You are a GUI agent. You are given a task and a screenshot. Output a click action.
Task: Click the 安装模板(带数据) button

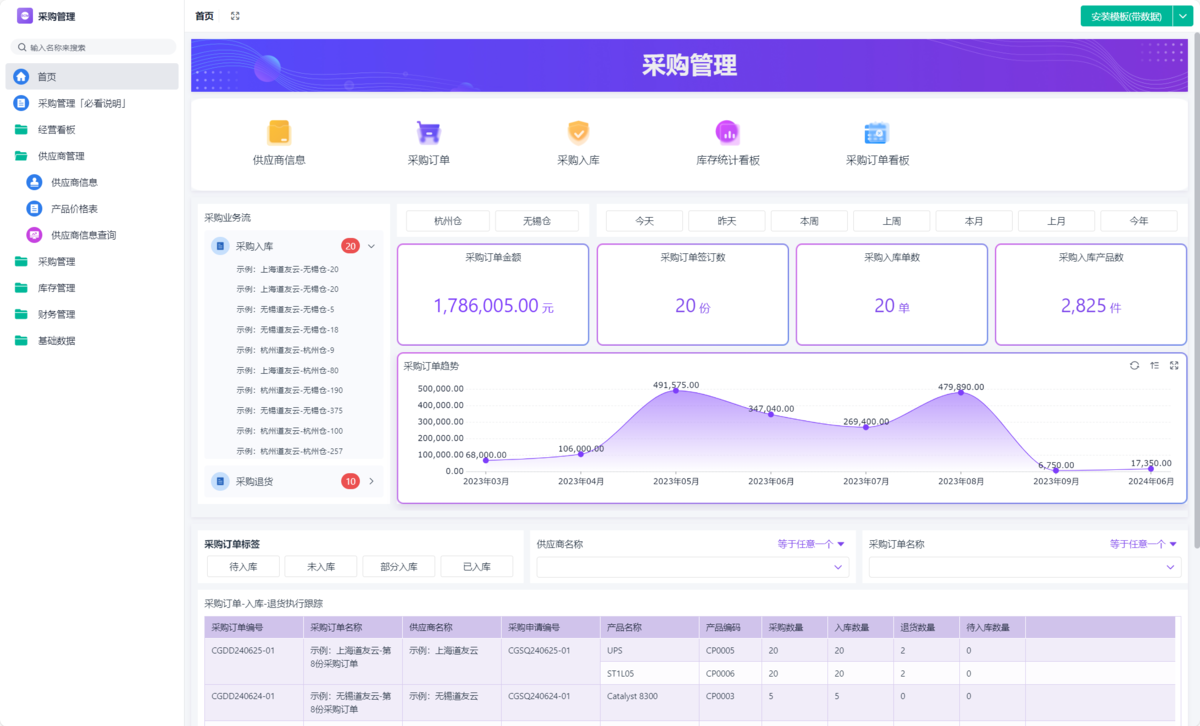(x=1126, y=16)
